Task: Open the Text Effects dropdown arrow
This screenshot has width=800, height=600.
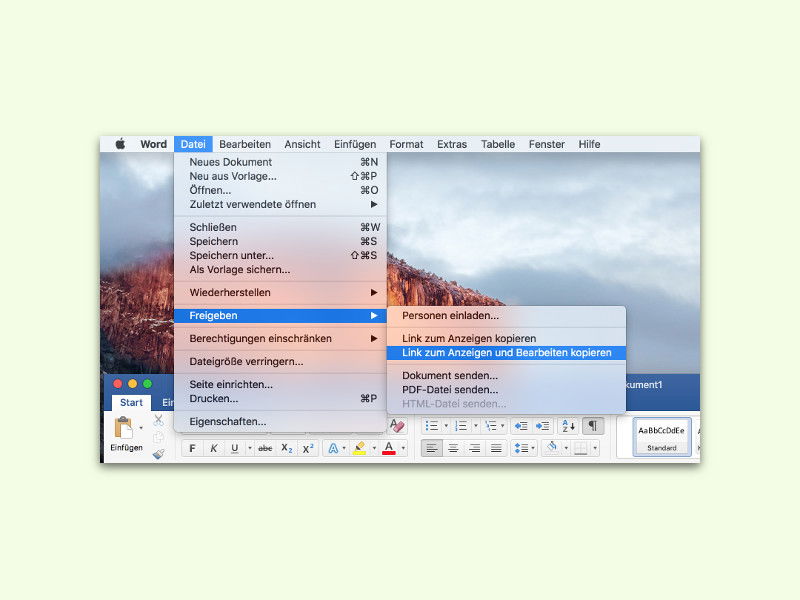Action: tap(344, 448)
